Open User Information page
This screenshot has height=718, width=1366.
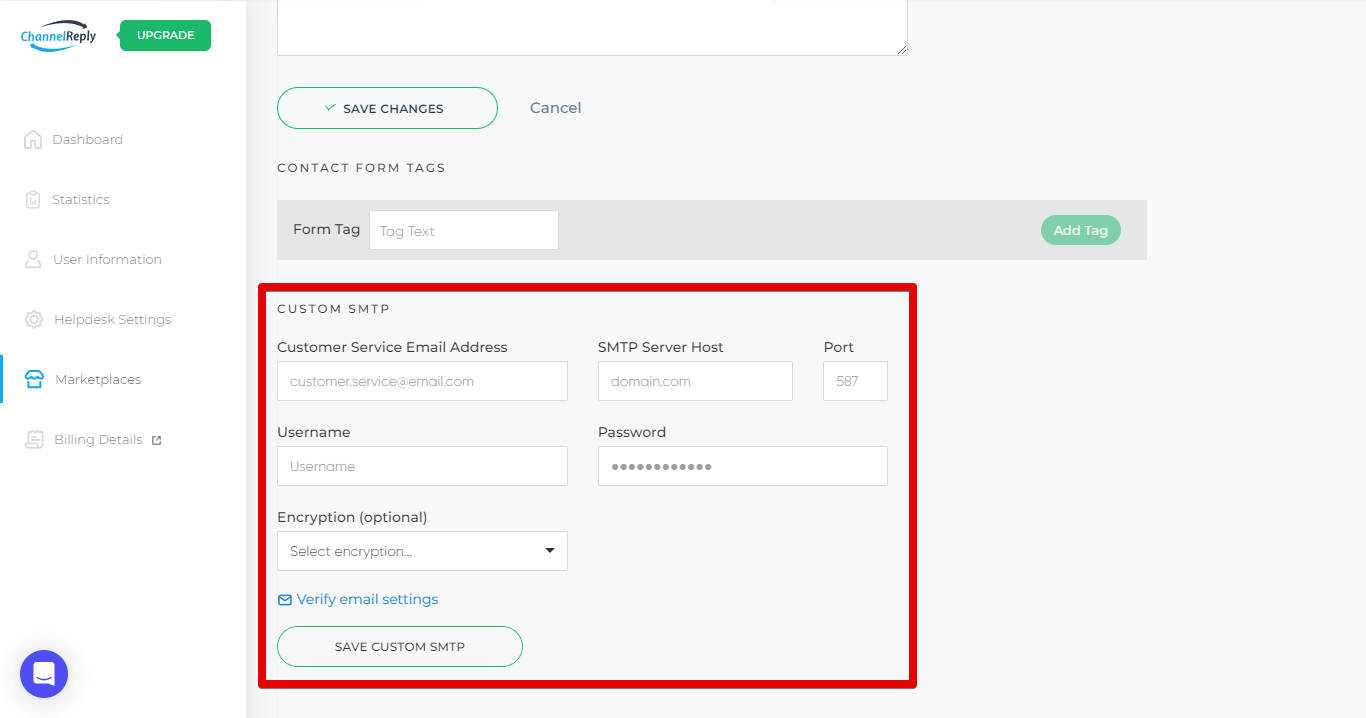(107, 259)
